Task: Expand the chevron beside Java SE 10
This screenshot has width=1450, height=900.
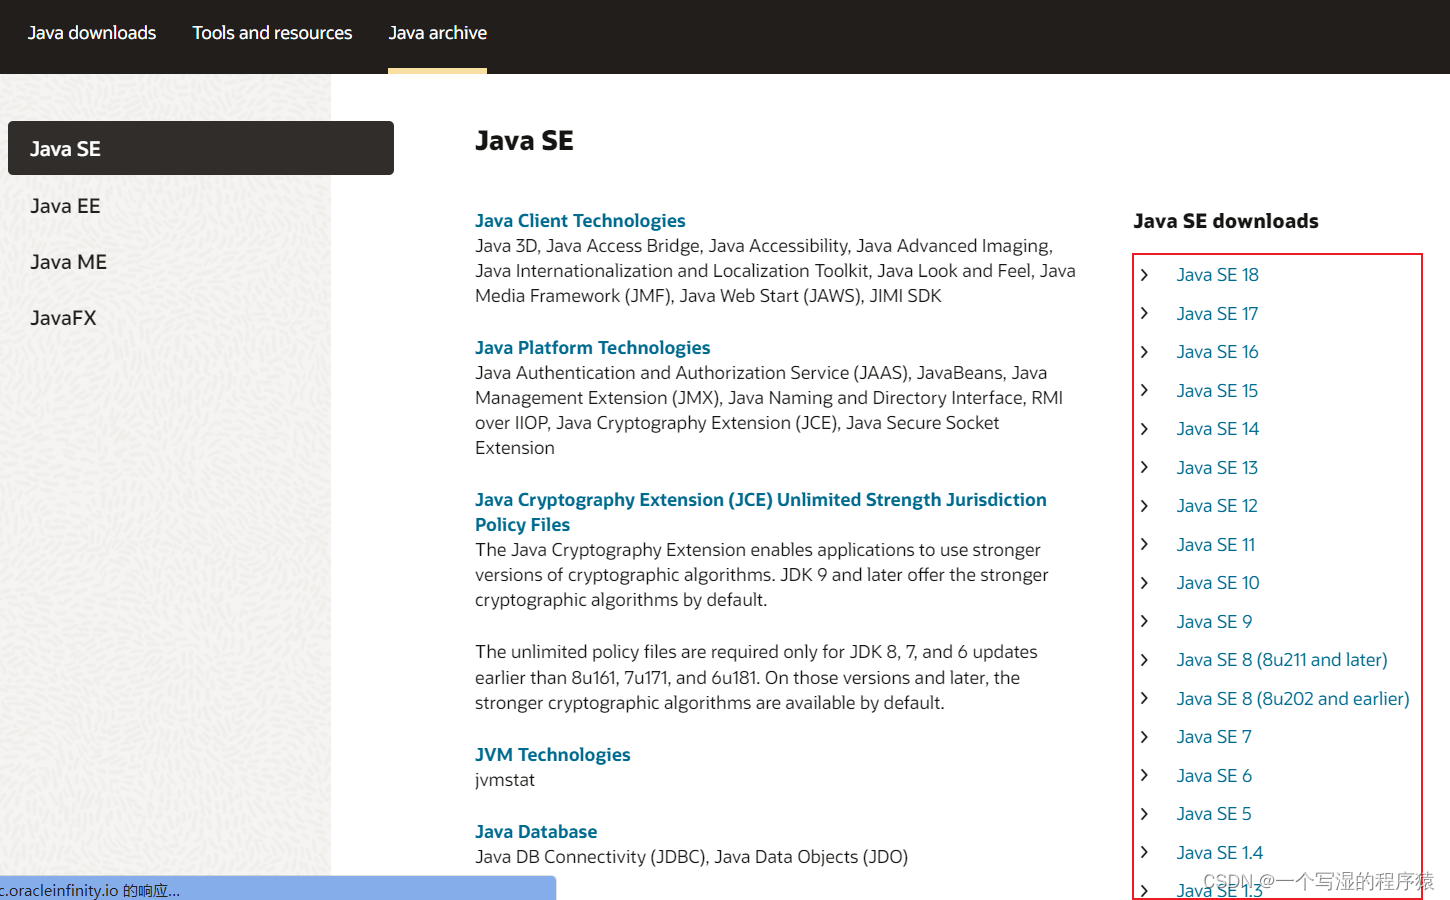Action: (x=1145, y=582)
